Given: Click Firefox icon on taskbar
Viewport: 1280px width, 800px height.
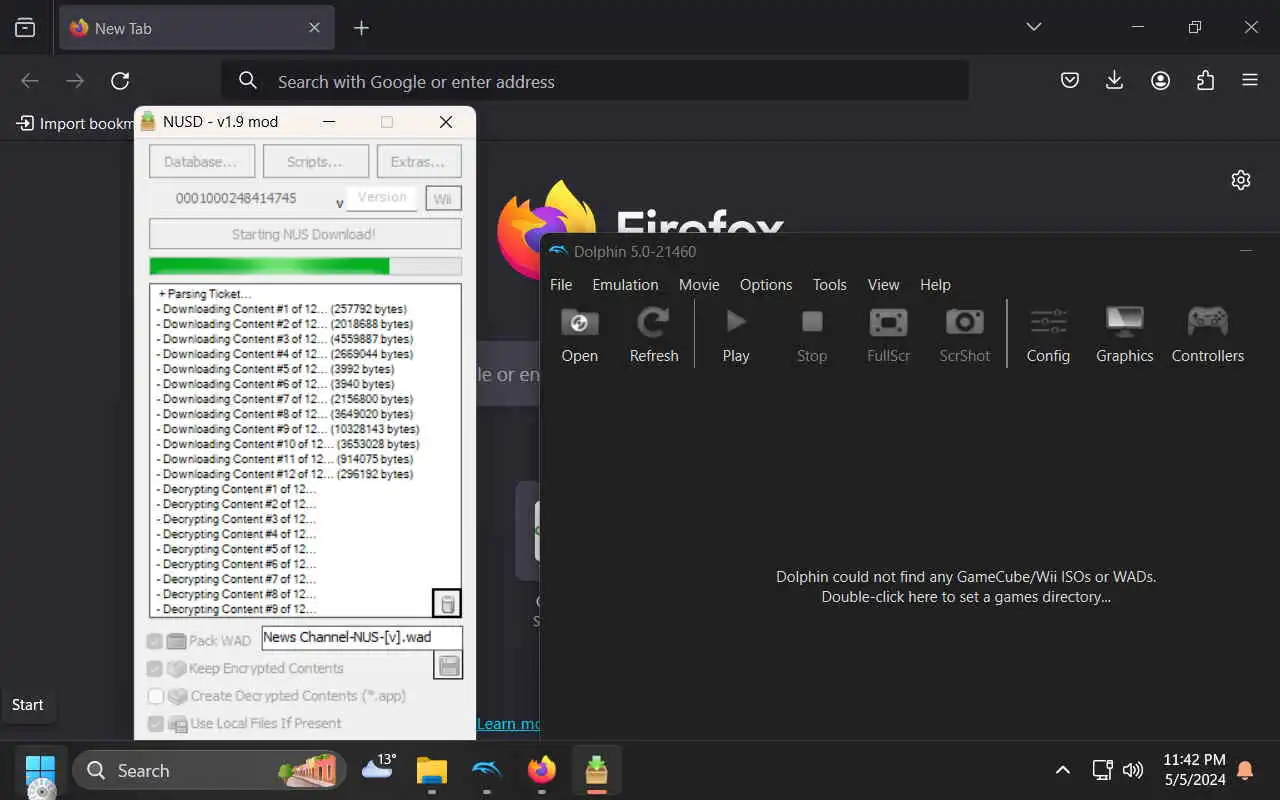Looking at the screenshot, I should coord(542,770).
